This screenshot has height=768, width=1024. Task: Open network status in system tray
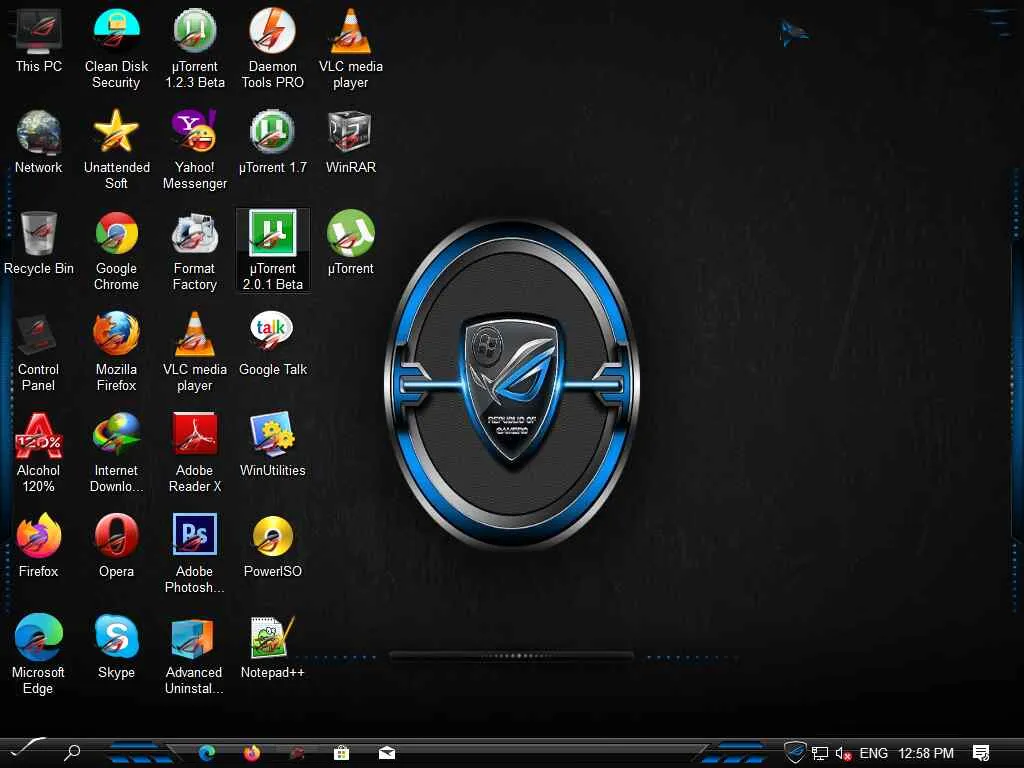(820, 754)
